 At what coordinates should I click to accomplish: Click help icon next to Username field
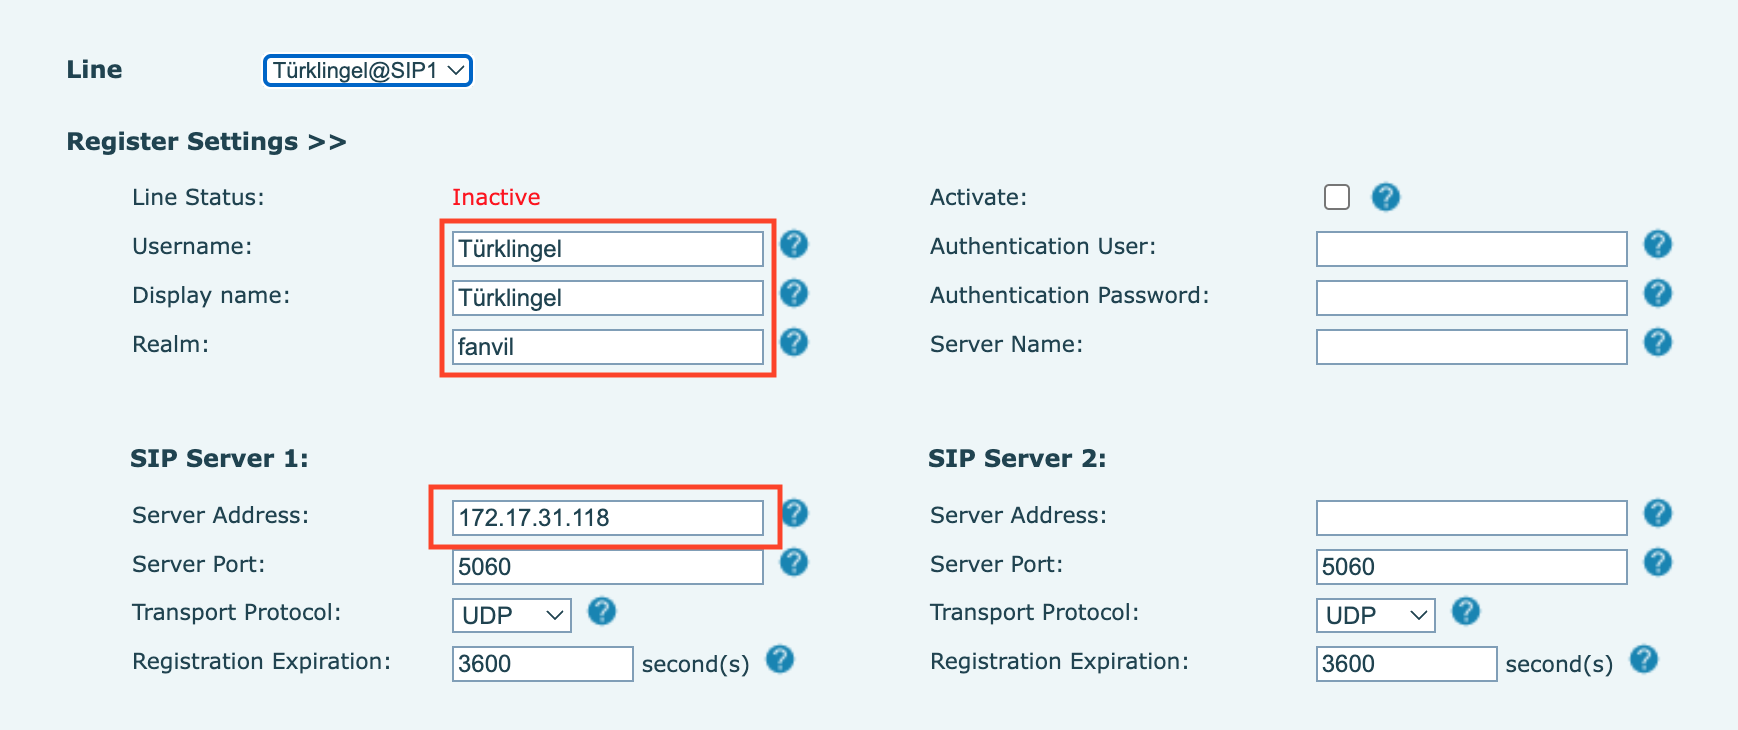(794, 245)
